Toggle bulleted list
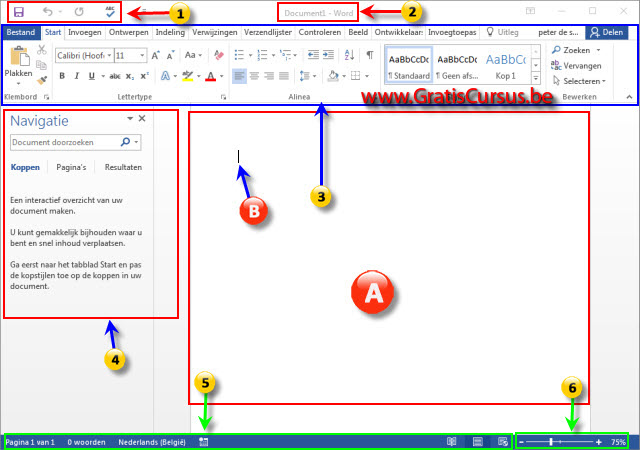Screen dimensions: 640x450 click(x=239, y=55)
